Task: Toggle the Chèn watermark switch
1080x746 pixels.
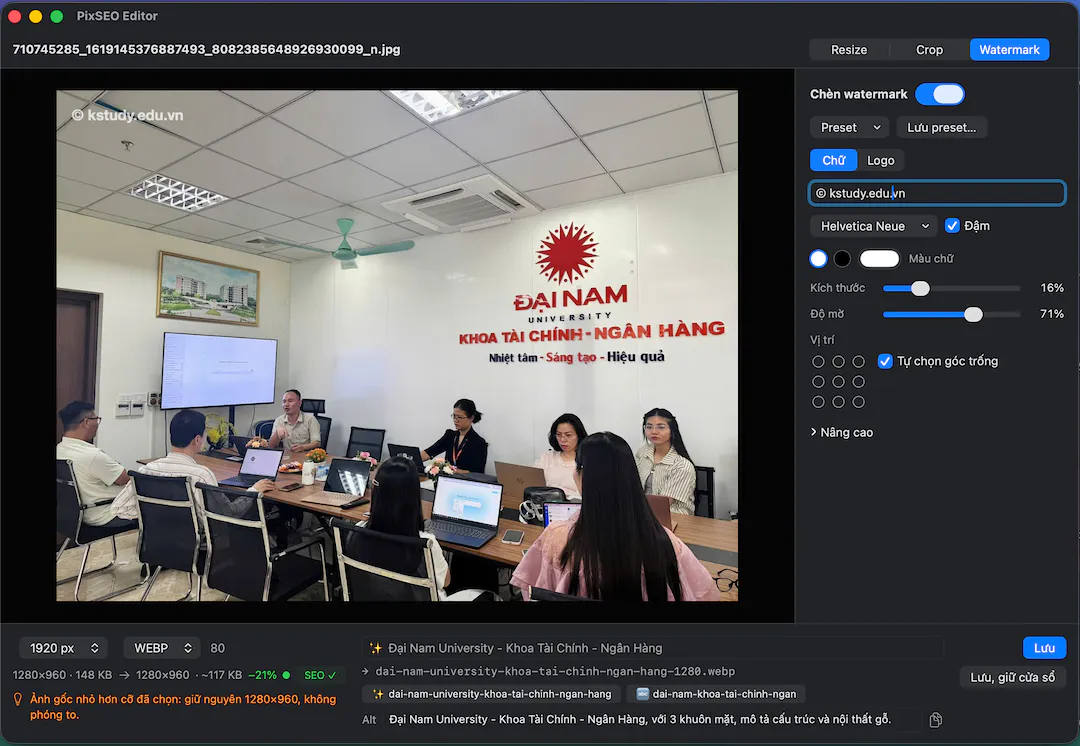Action: click(939, 94)
